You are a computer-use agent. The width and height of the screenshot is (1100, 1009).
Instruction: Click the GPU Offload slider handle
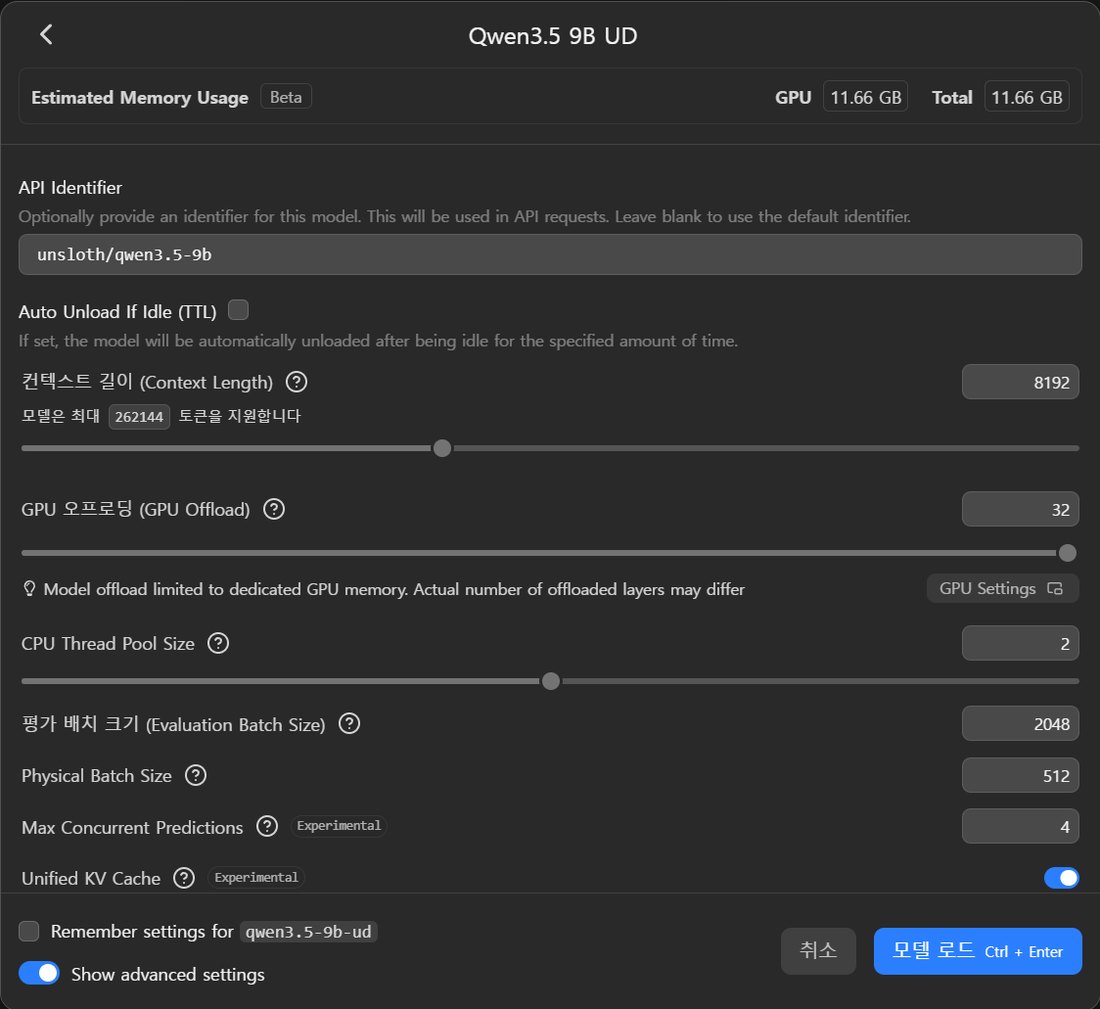1067,553
